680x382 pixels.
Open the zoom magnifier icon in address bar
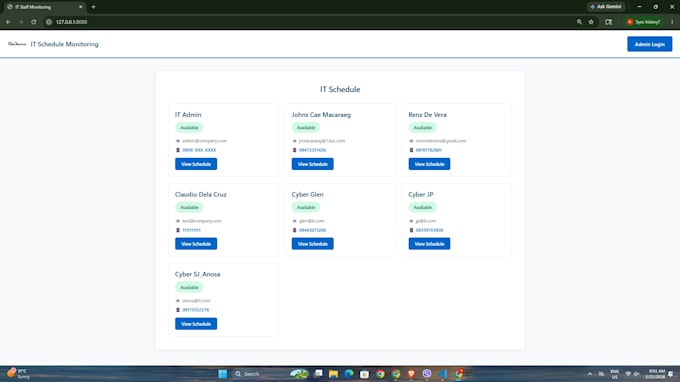(x=579, y=22)
